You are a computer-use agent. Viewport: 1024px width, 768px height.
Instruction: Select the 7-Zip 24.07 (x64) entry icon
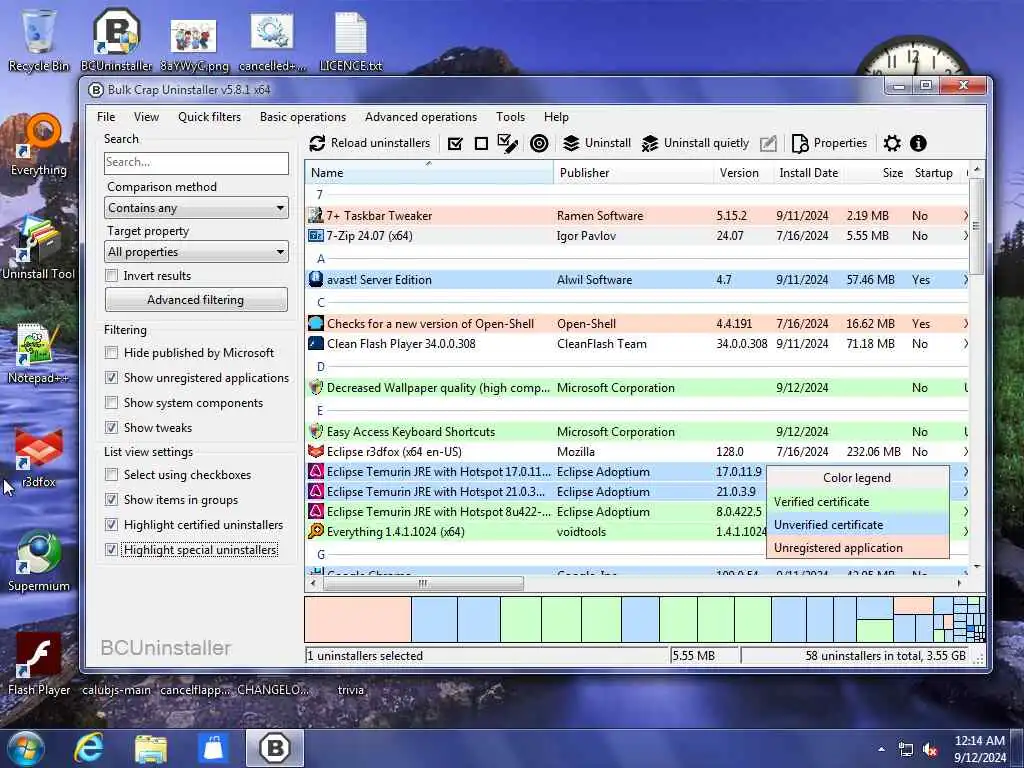coord(315,236)
